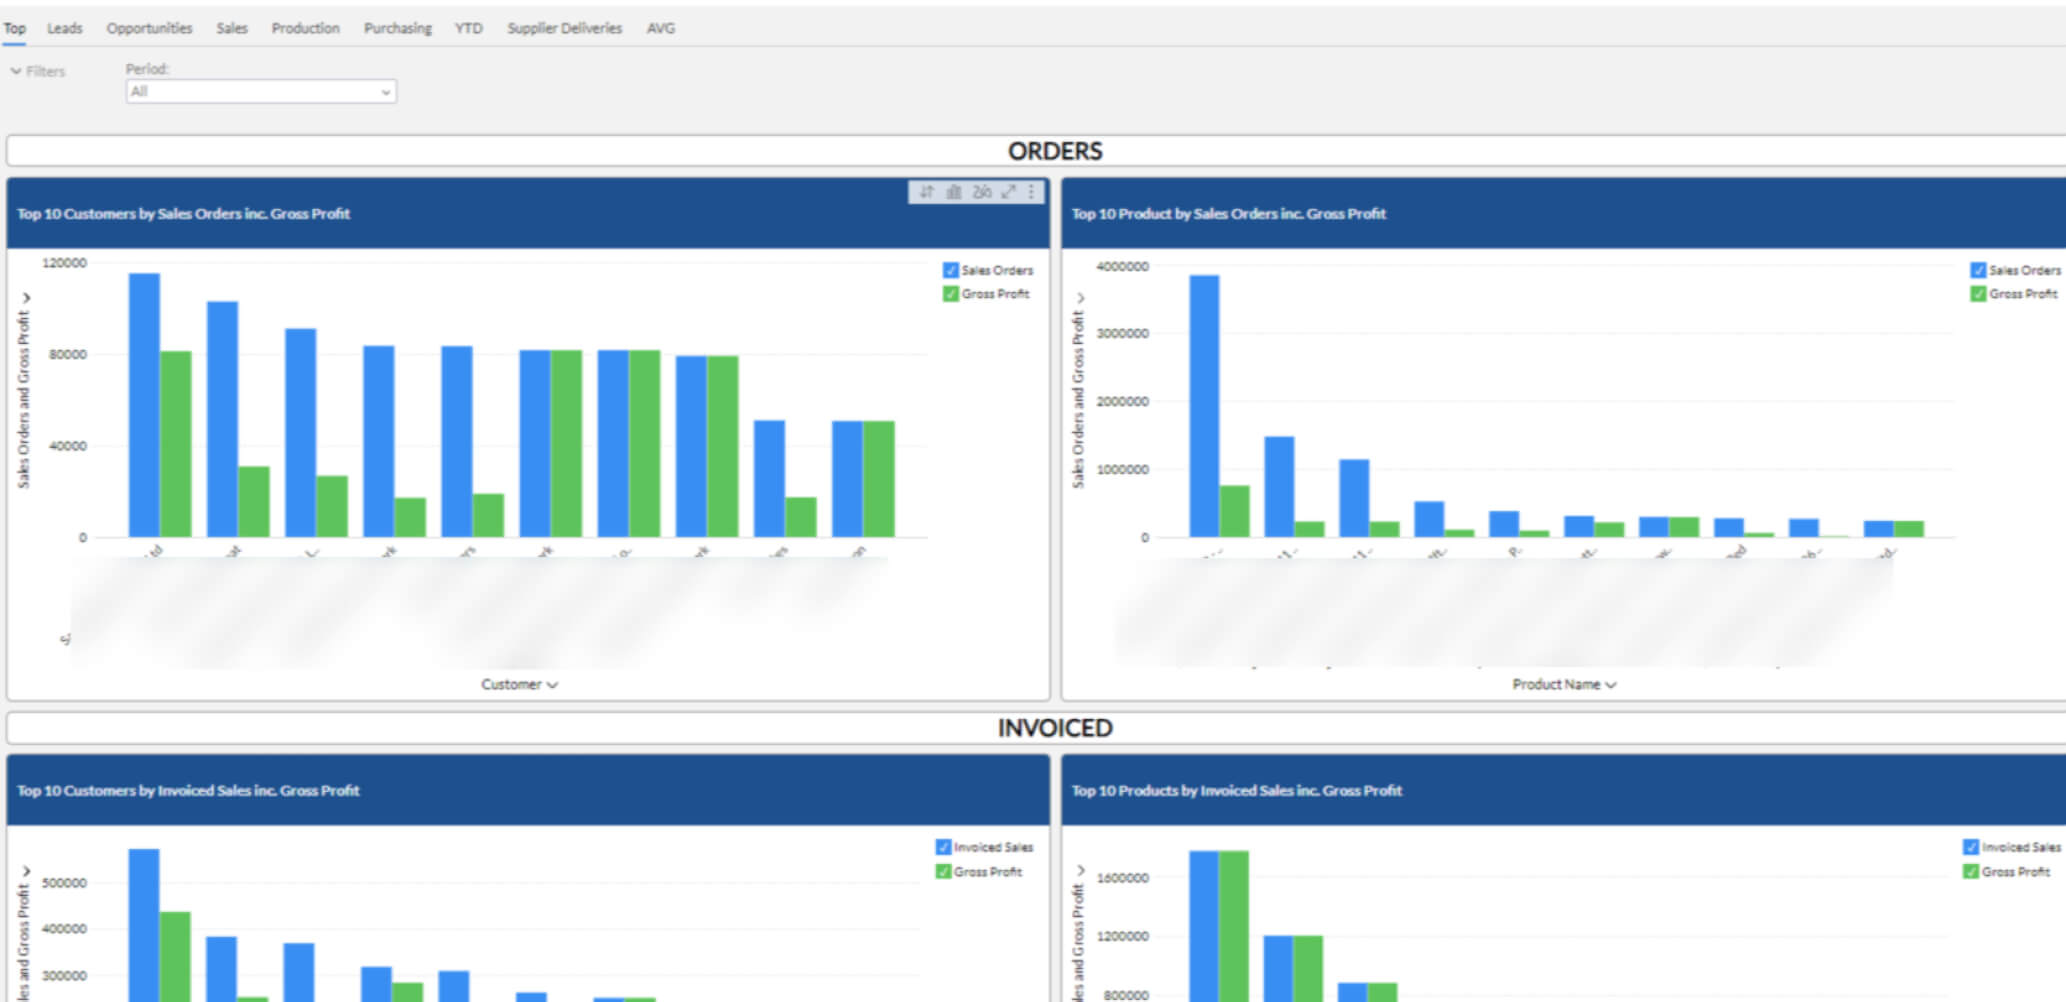Uncheck Sales Orders in the customers chart legend
Image resolution: width=2066 pixels, height=1002 pixels.
click(x=950, y=270)
